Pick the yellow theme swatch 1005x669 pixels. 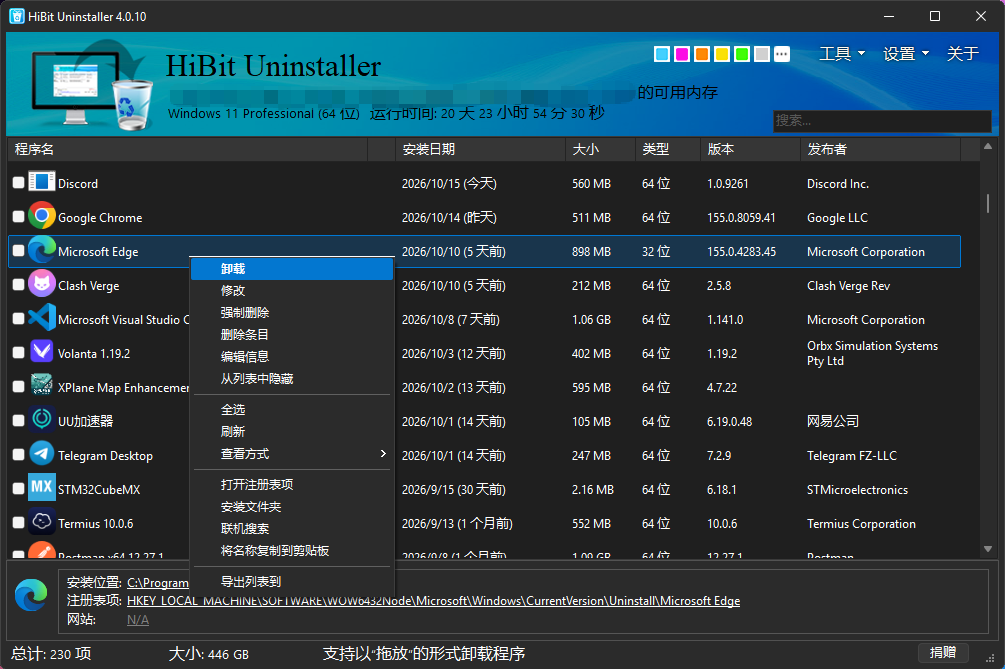click(722, 54)
